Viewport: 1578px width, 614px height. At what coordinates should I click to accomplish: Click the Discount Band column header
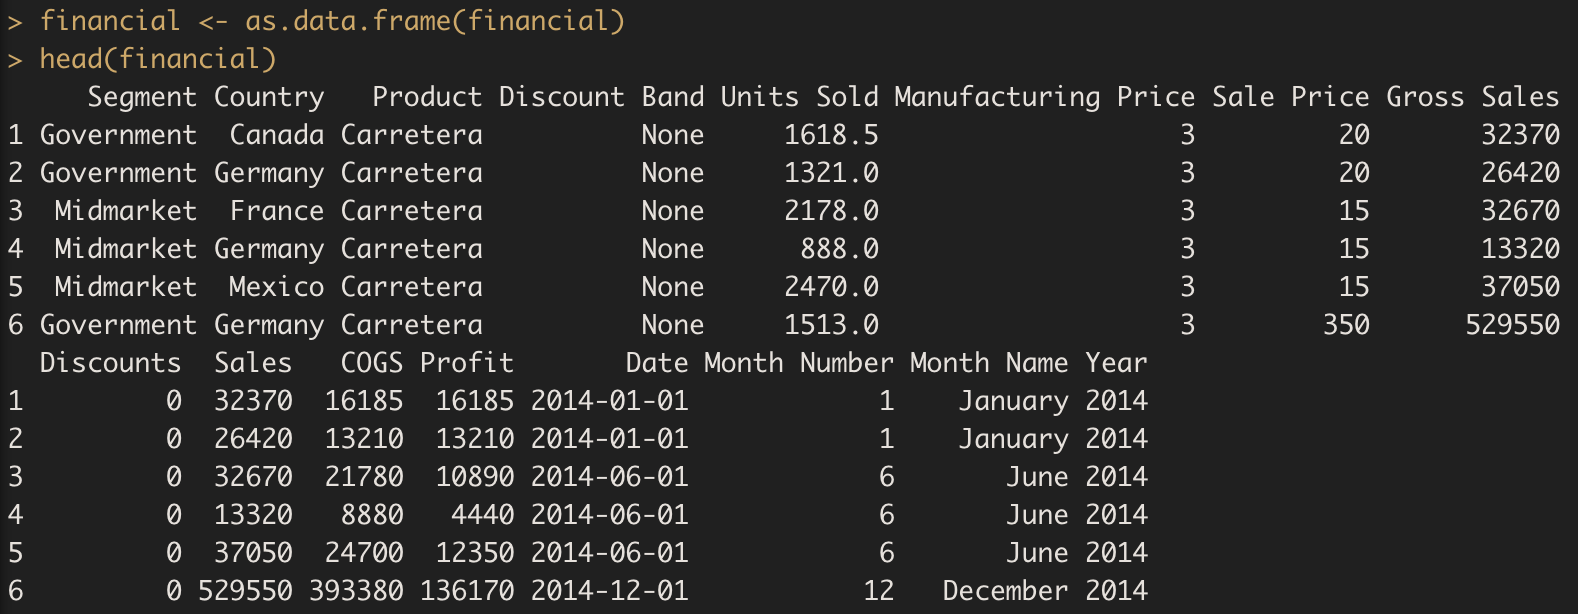click(601, 97)
